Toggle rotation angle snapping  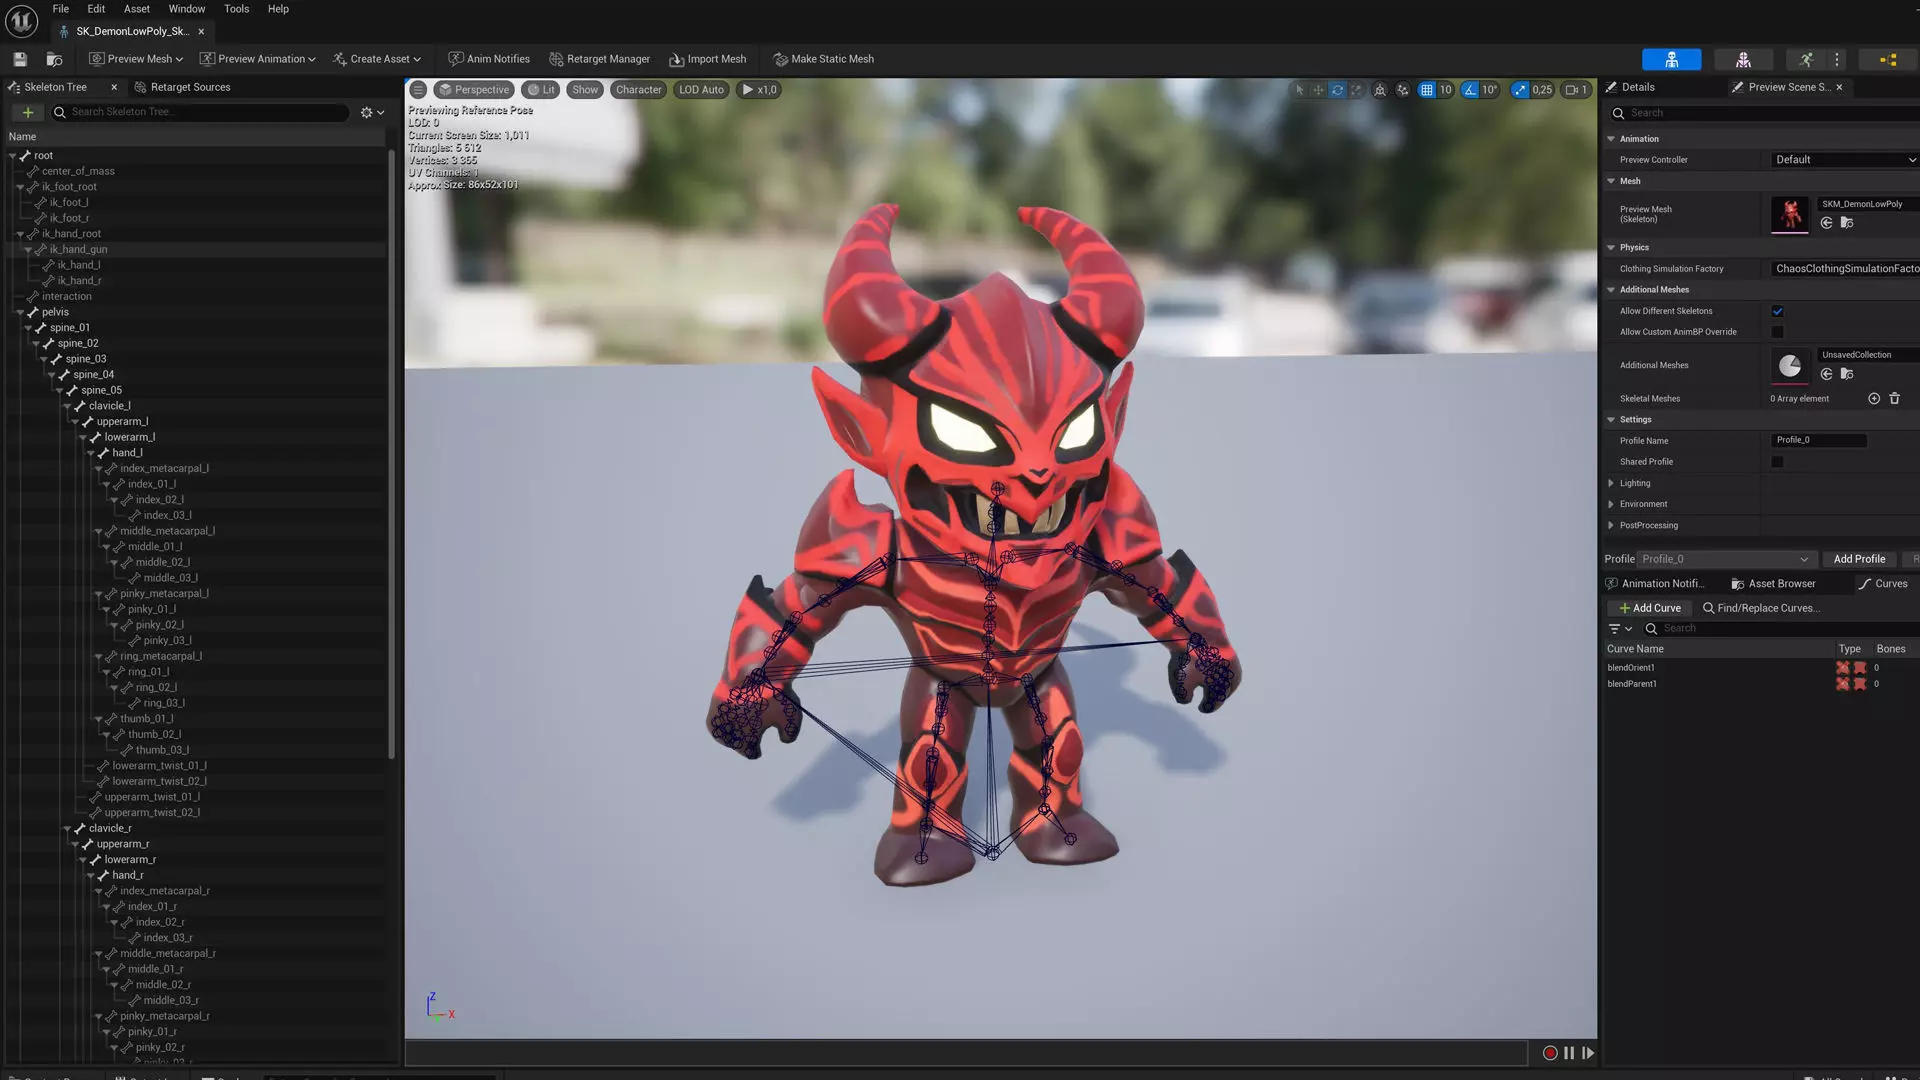1469,90
